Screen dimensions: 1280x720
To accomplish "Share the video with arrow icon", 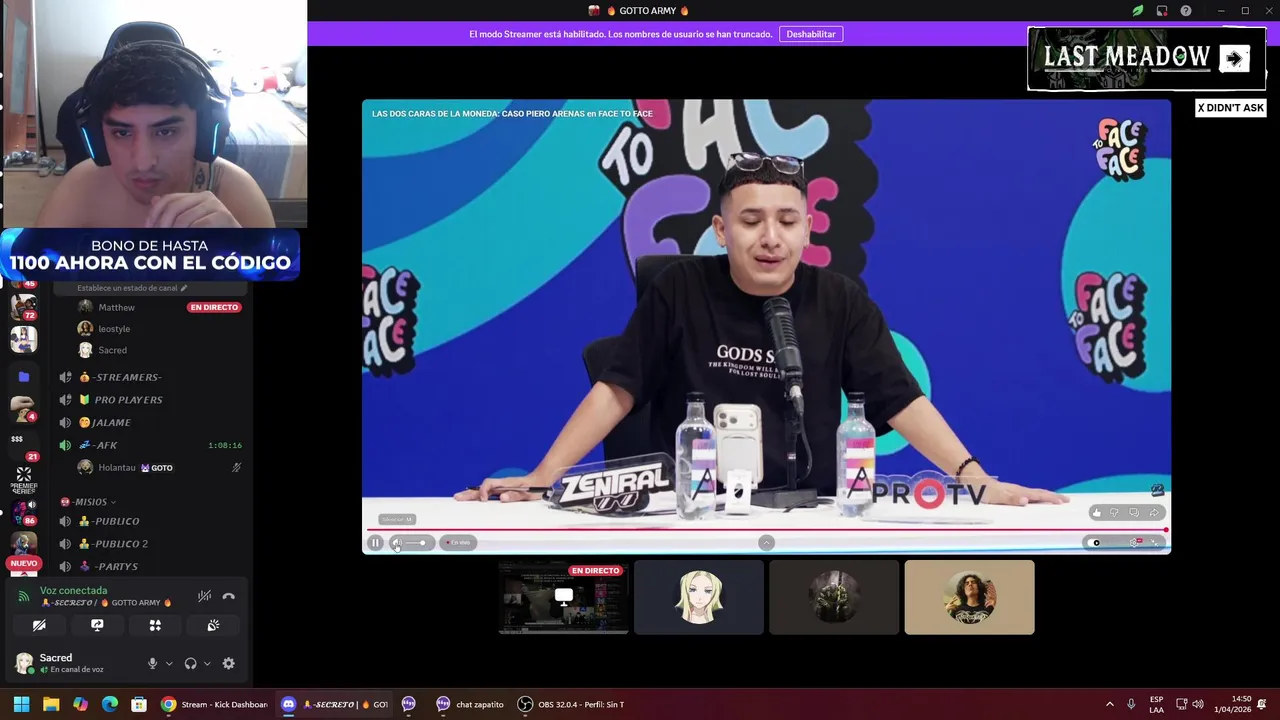I will coord(1153,513).
